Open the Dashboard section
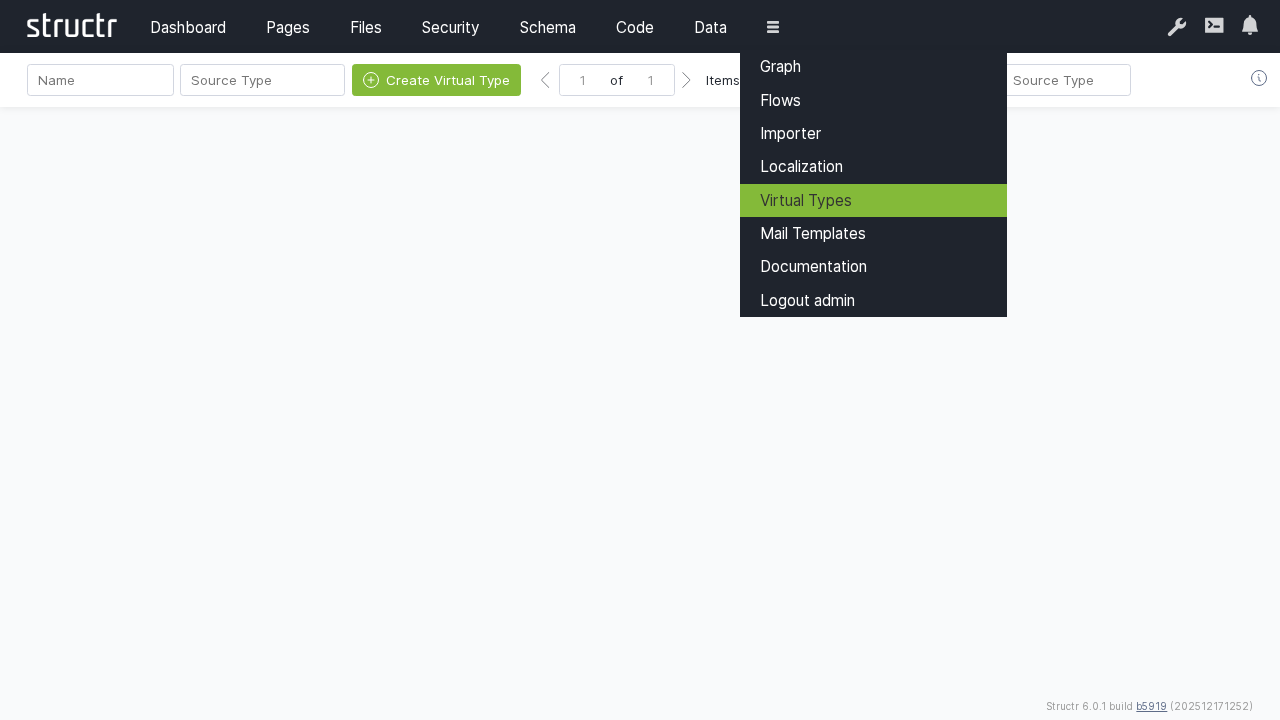Screen dimensions: 1280x720 188,27
